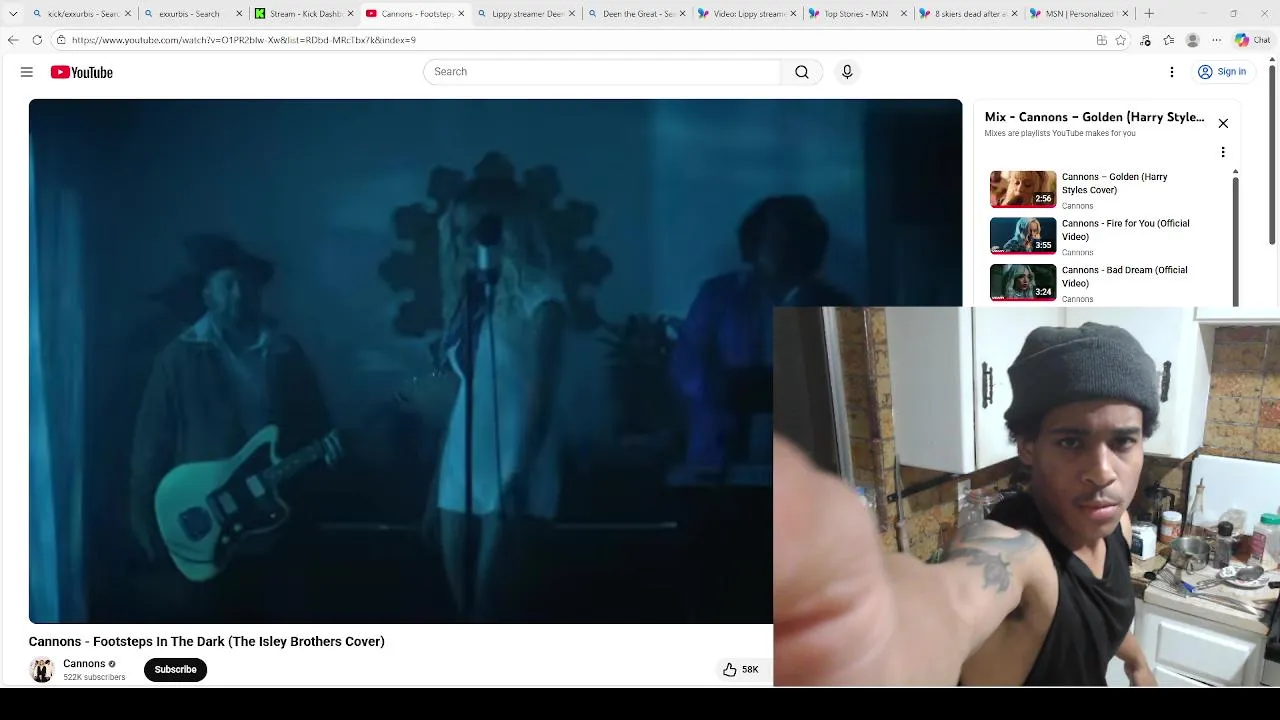Go back in browser history
1280x720 pixels.
13,40
